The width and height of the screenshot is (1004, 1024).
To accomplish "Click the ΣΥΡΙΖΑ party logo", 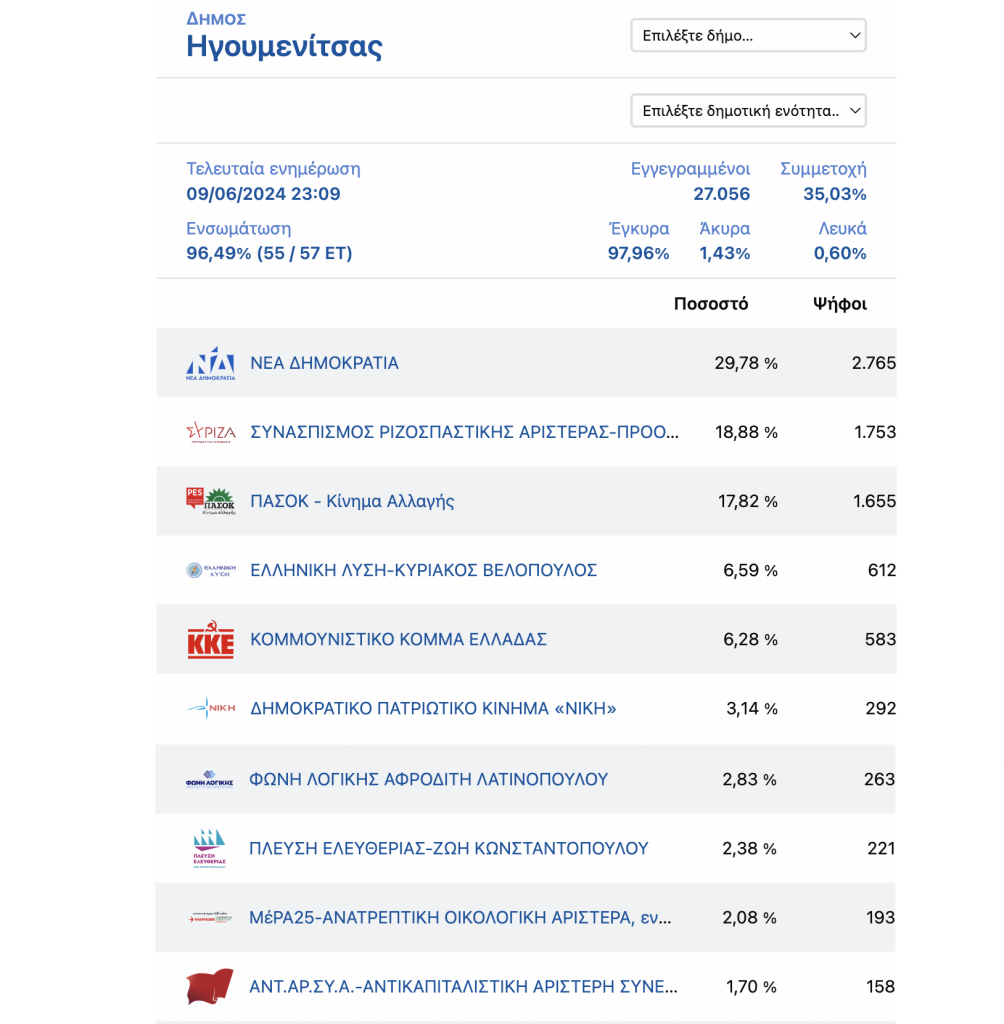I will tap(210, 432).
